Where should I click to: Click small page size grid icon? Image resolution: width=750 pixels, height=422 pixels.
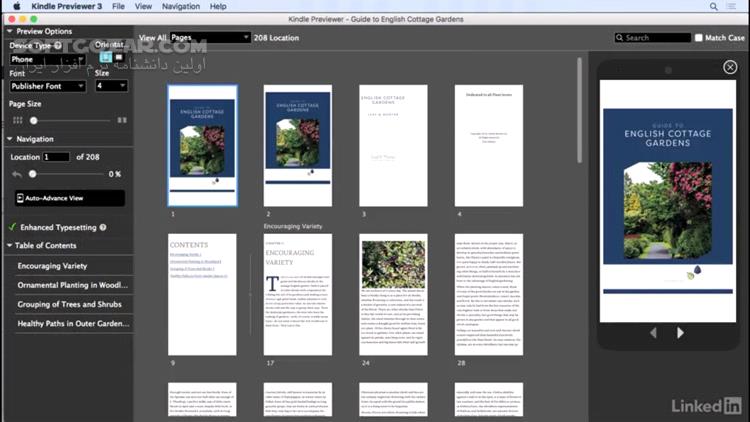pyautogui.click(x=18, y=120)
